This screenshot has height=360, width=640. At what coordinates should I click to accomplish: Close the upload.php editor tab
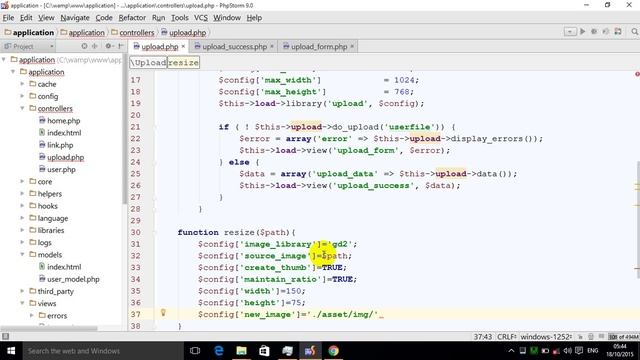pyautogui.click(x=183, y=47)
